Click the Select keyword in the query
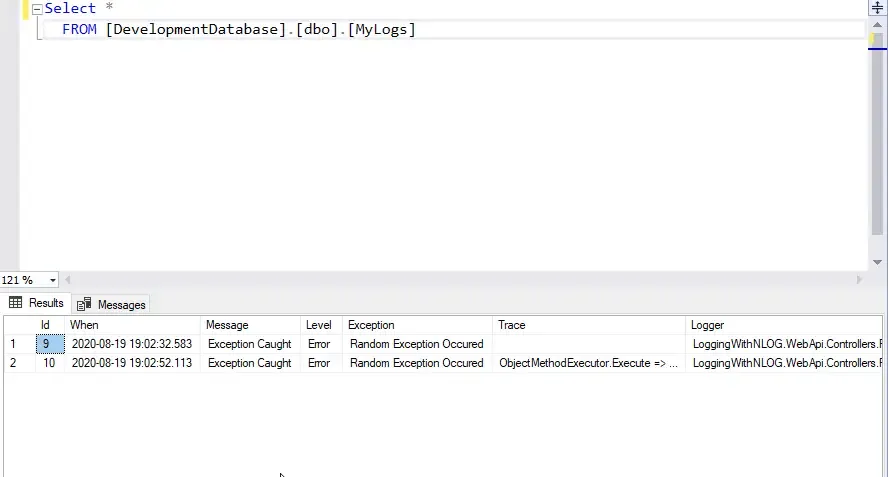Image resolution: width=888 pixels, height=477 pixels. click(x=70, y=8)
